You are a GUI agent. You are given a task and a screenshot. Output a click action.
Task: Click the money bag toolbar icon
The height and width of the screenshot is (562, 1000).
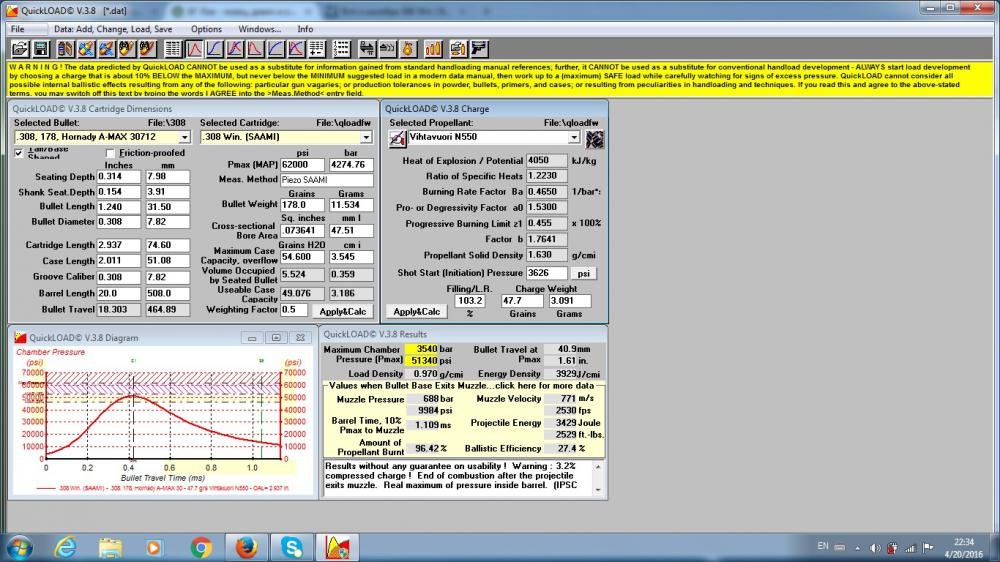click(x=408, y=48)
